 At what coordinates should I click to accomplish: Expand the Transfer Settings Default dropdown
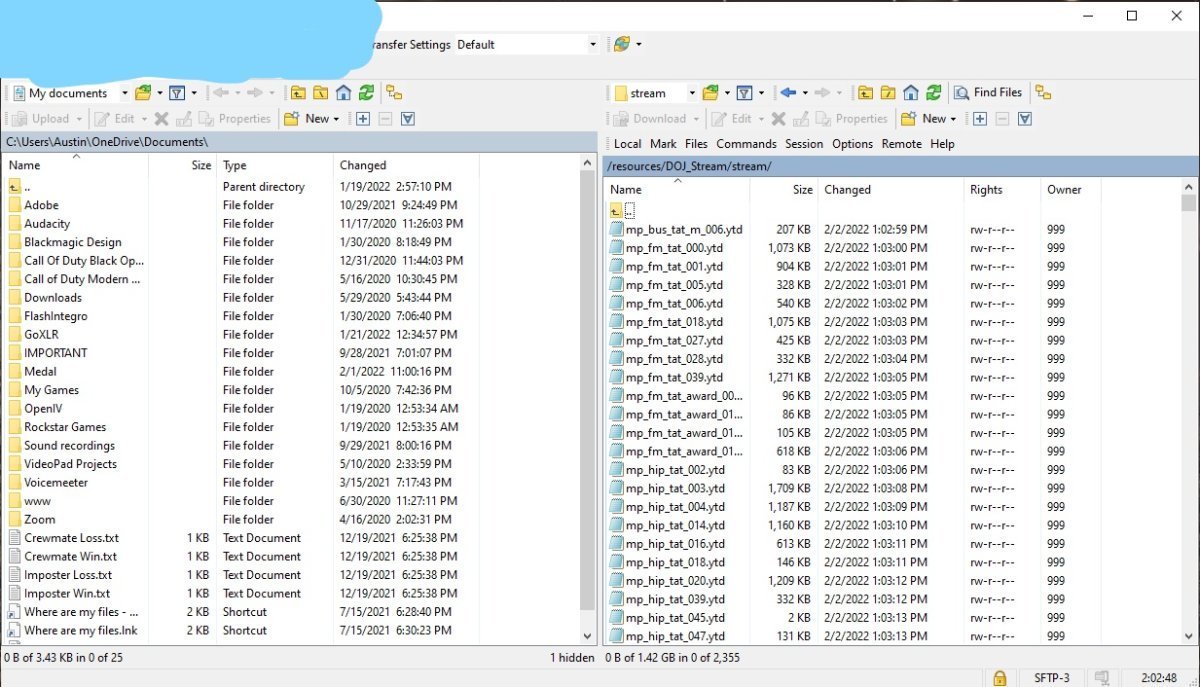592,45
